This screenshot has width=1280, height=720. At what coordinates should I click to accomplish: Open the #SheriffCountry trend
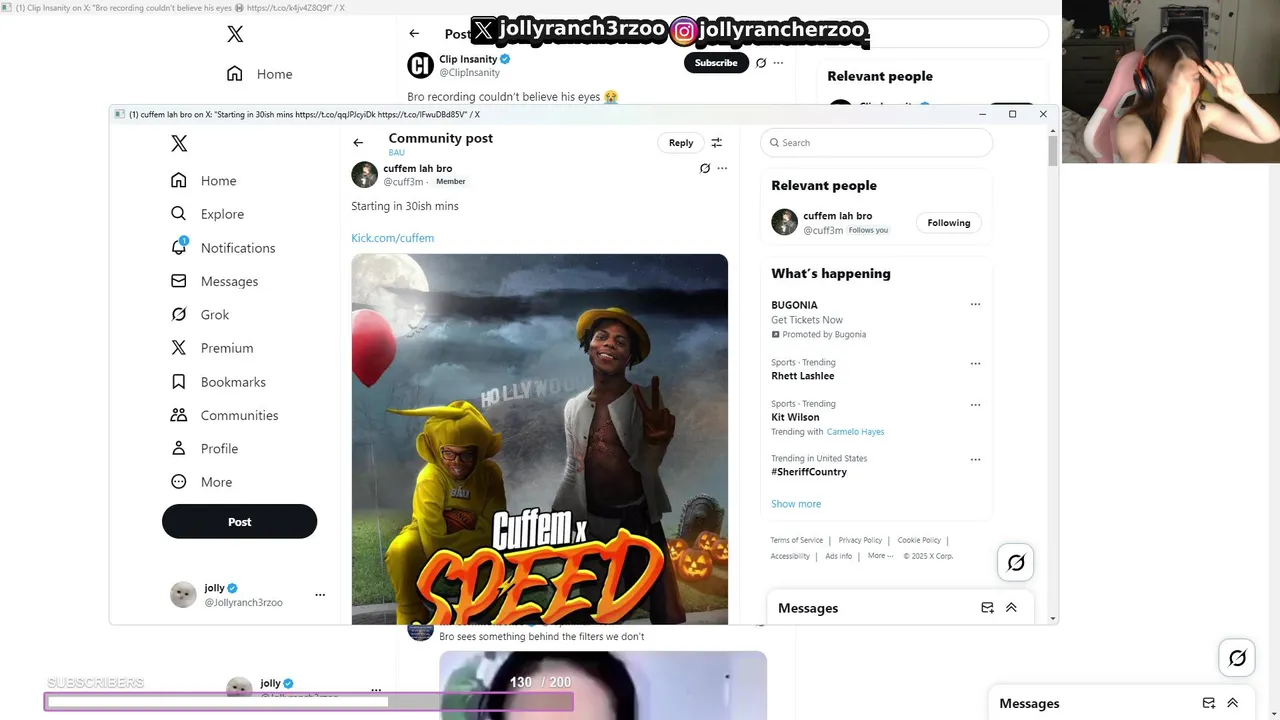pyautogui.click(x=808, y=472)
